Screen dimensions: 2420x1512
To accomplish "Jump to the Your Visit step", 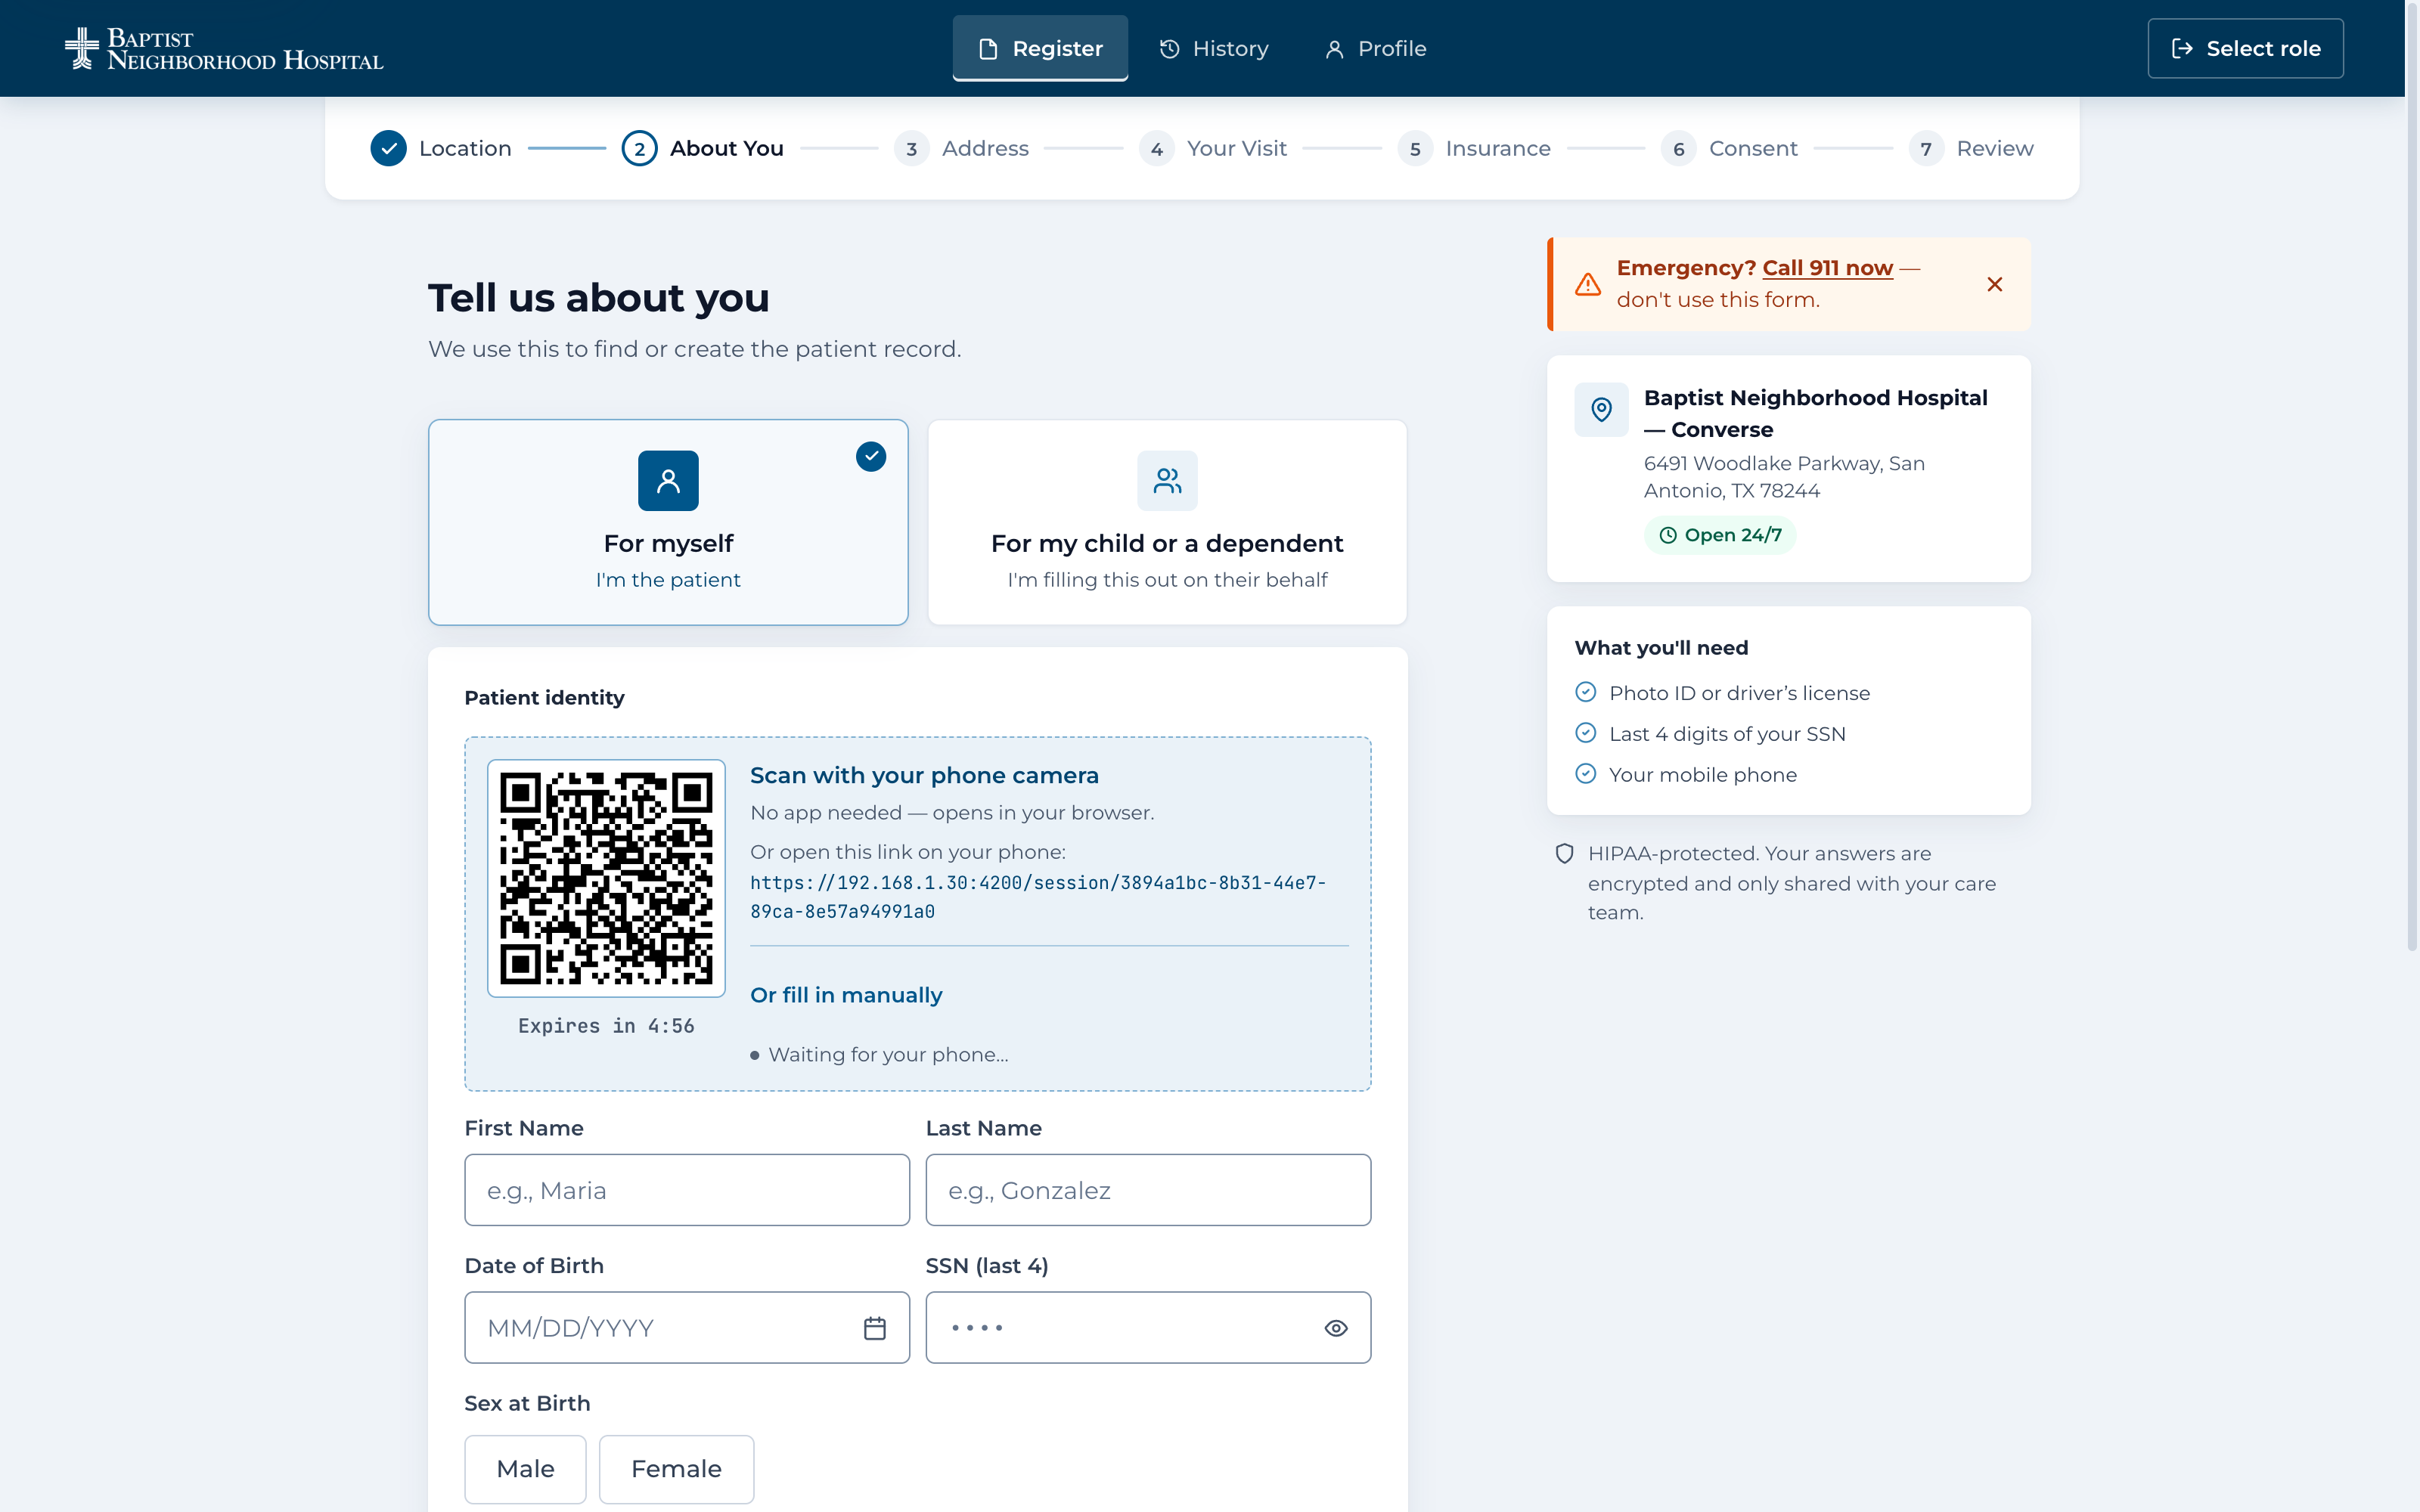I will click(1213, 148).
